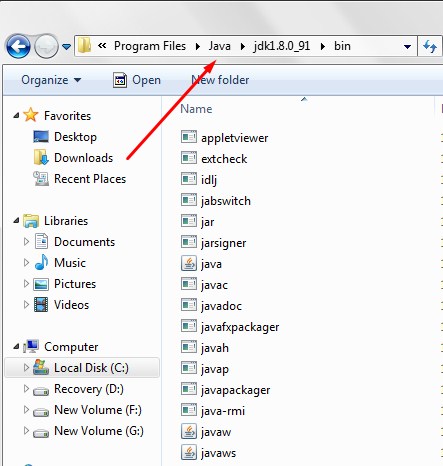Click the New folder button

[220, 80]
